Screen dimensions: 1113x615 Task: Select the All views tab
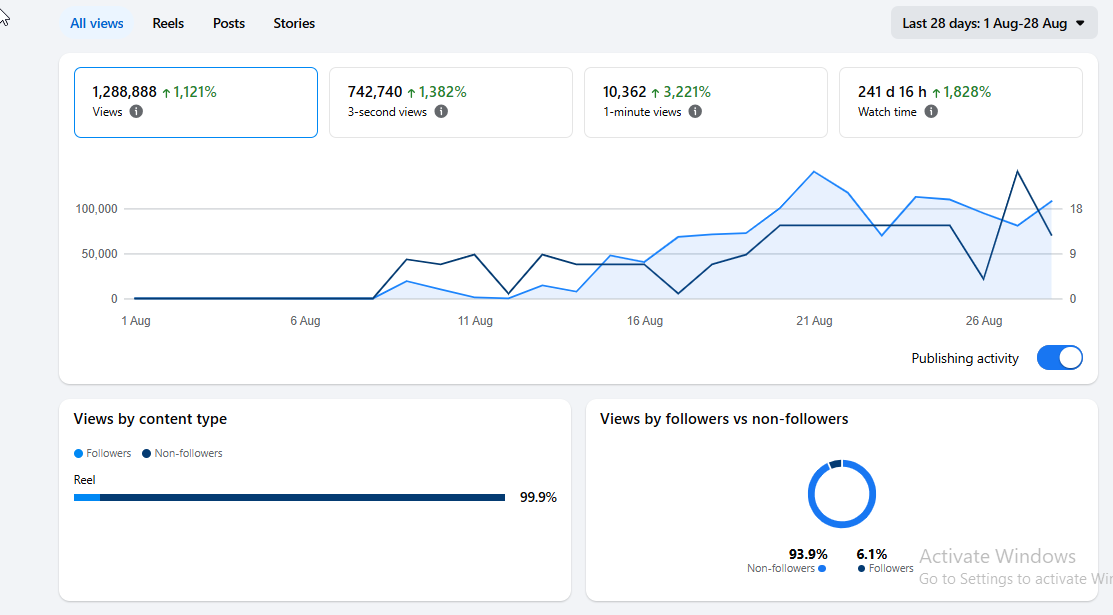pyautogui.click(x=97, y=23)
